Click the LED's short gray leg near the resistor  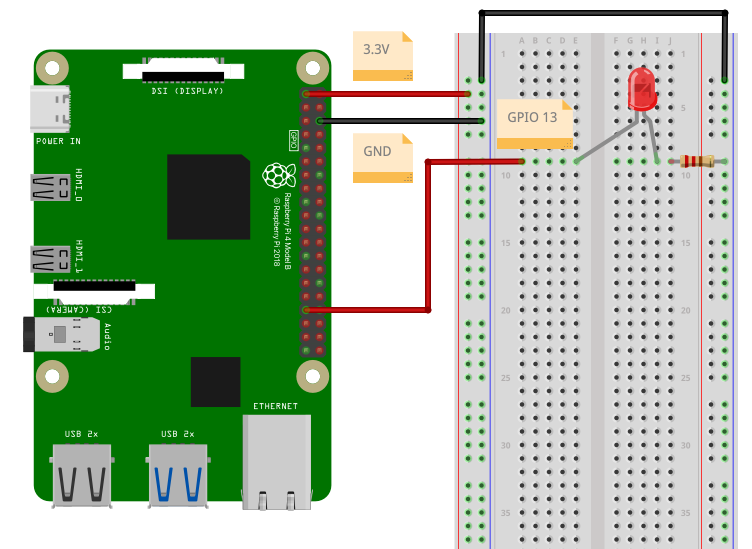(652, 139)
